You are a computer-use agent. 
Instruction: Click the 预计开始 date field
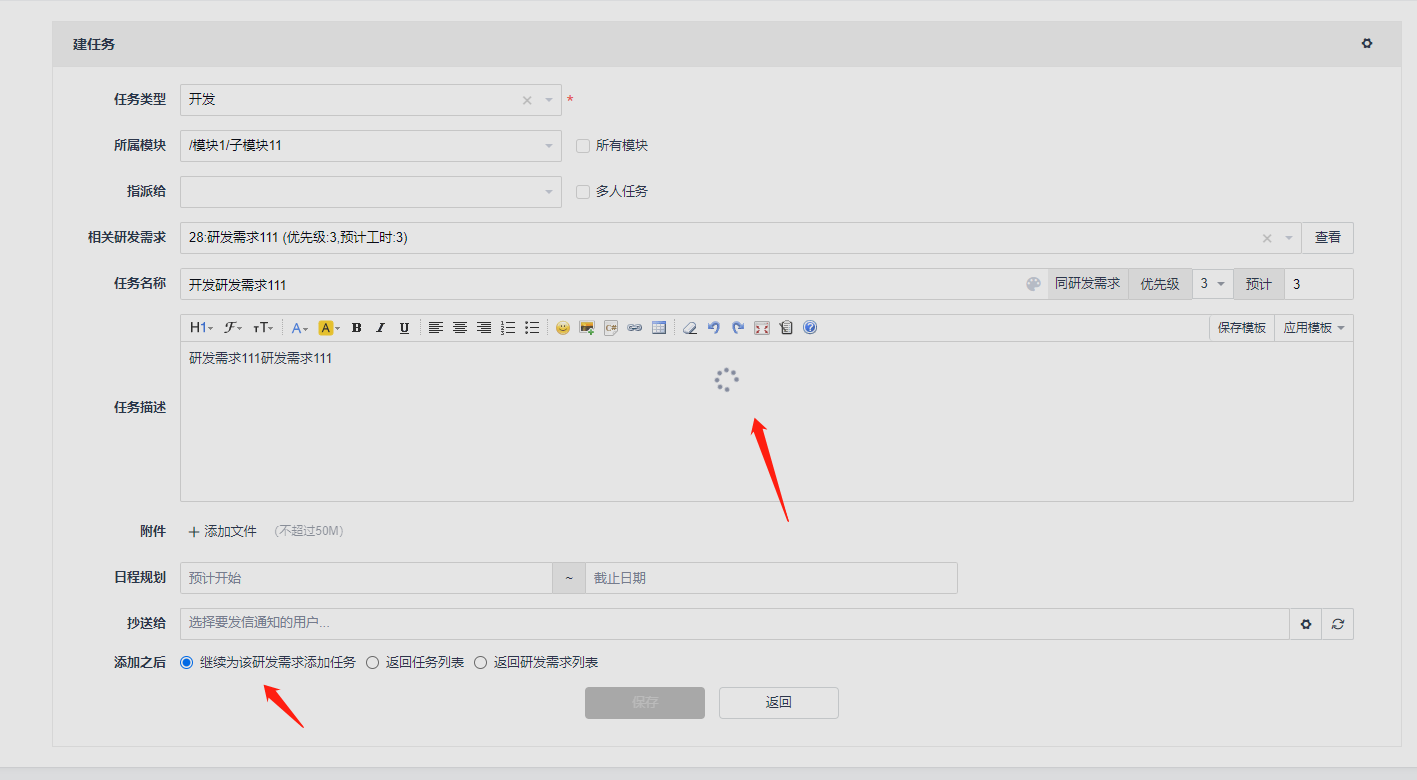point(366,578)
